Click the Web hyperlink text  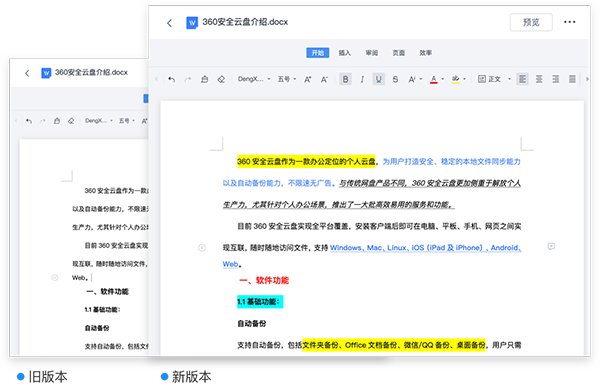[x=230, y=264]
